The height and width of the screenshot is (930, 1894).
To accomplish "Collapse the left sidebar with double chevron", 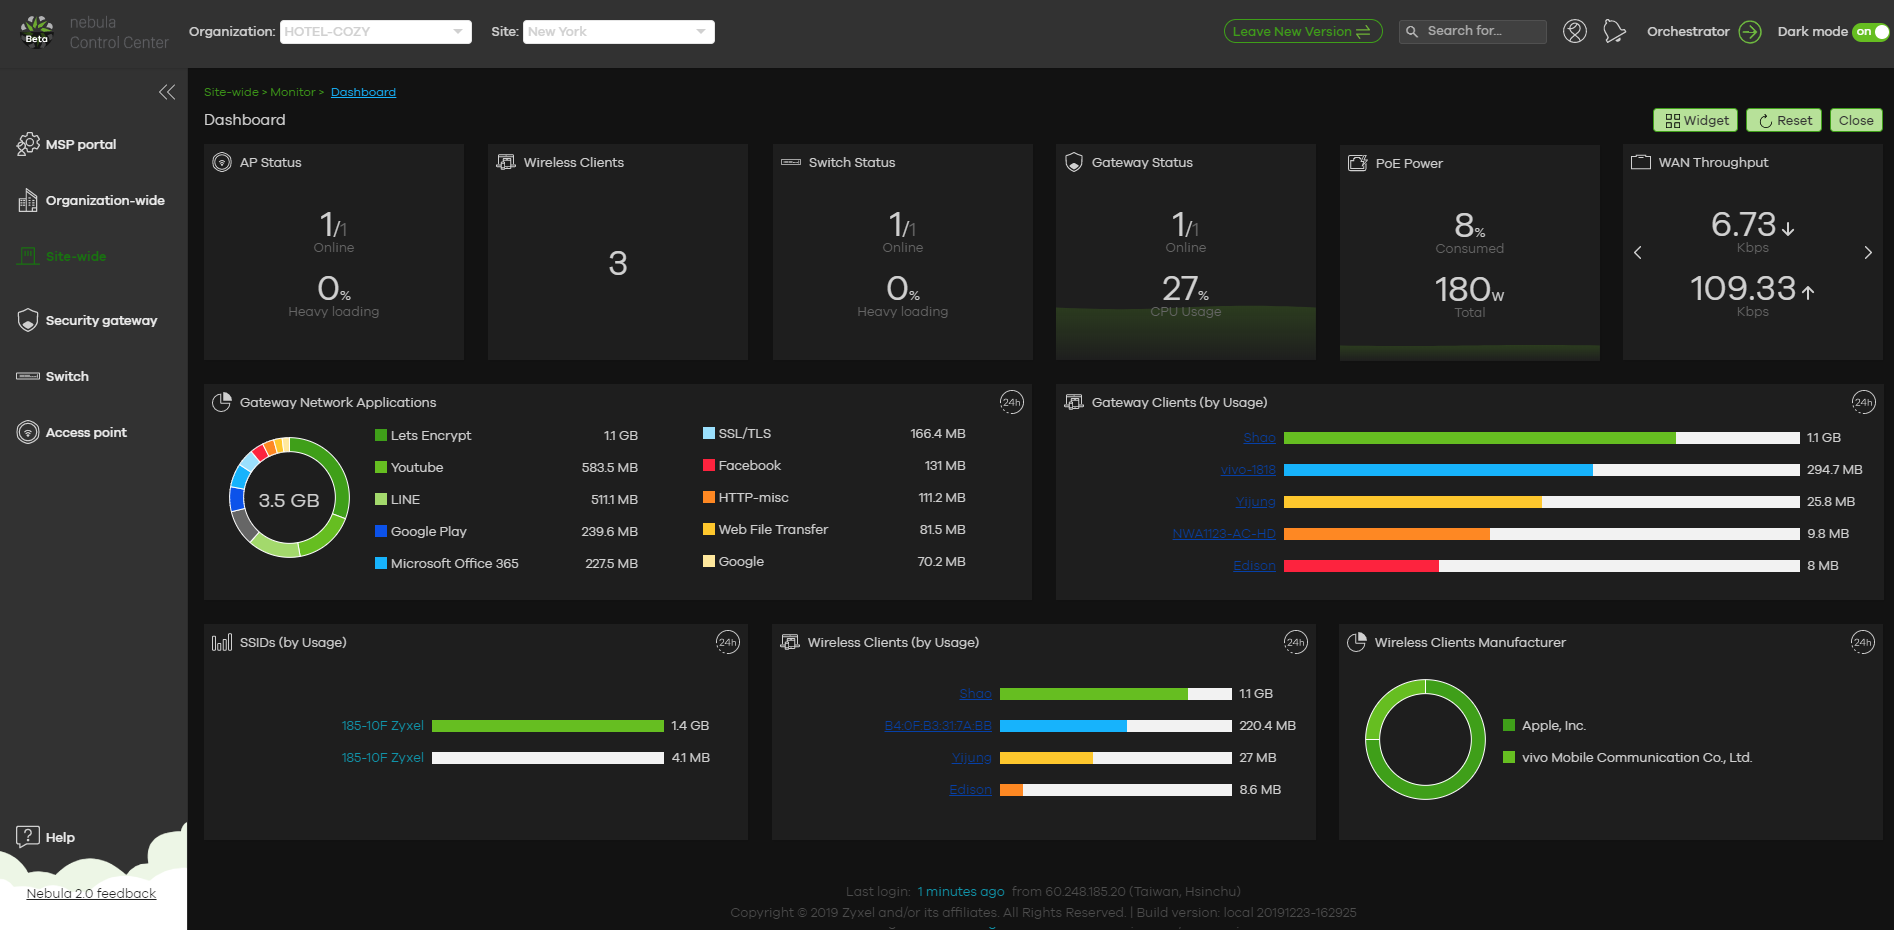I will (167, 92).
